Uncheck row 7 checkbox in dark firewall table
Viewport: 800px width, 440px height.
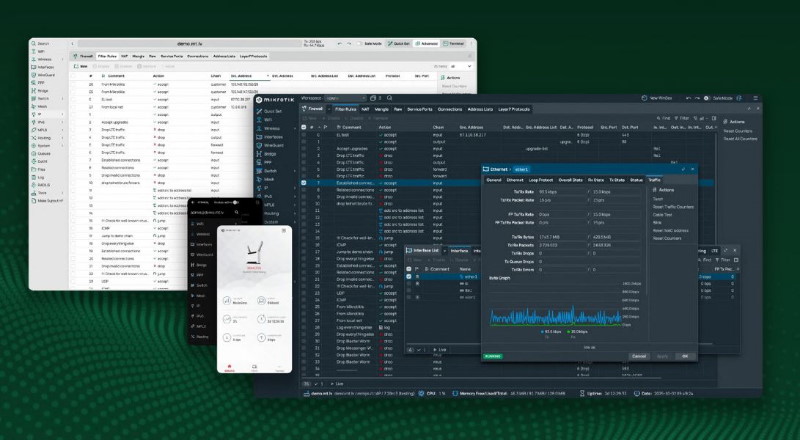point(304,183)
